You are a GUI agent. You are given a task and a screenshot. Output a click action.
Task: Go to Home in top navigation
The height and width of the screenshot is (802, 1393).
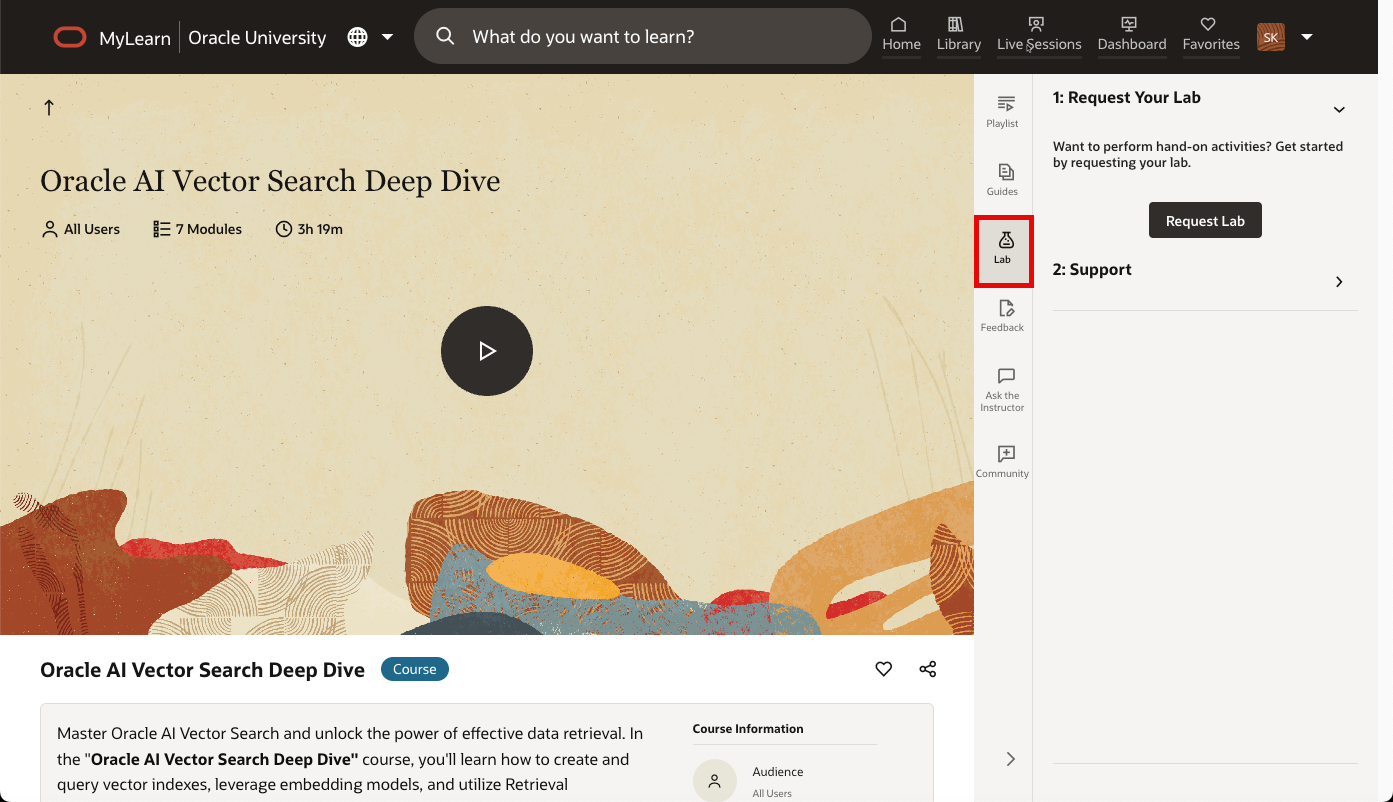coord(901,35)
